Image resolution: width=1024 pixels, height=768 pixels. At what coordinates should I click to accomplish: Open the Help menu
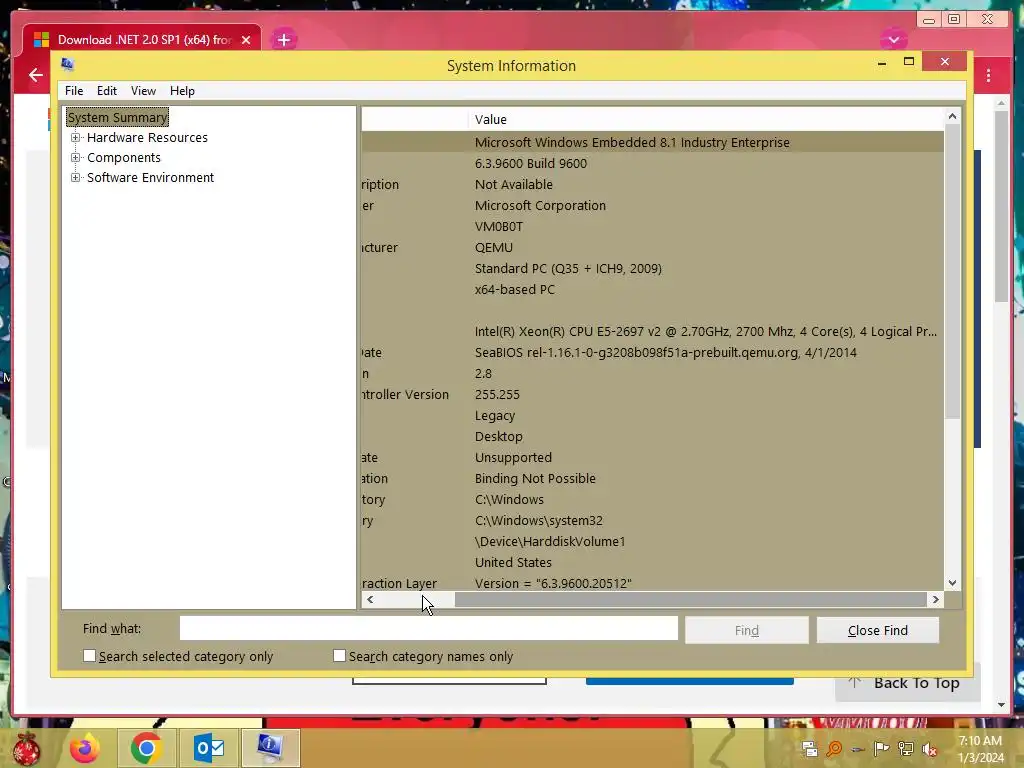(x=182, y=91)
